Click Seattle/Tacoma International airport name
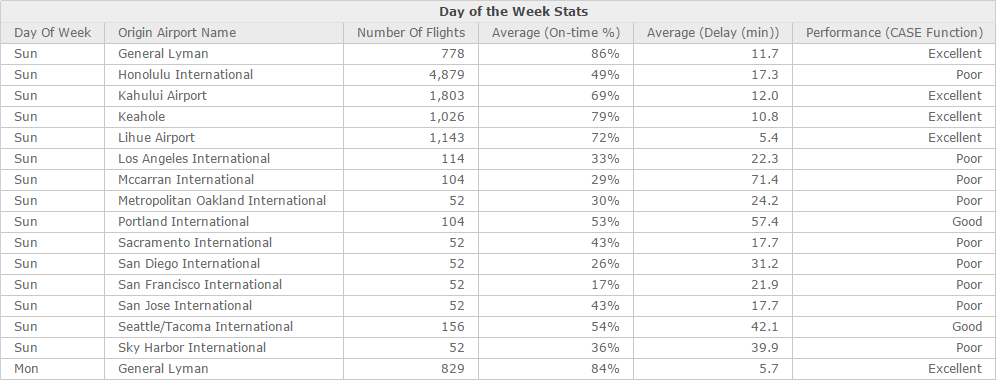The image size is (996, 380). tap(205, 327)
